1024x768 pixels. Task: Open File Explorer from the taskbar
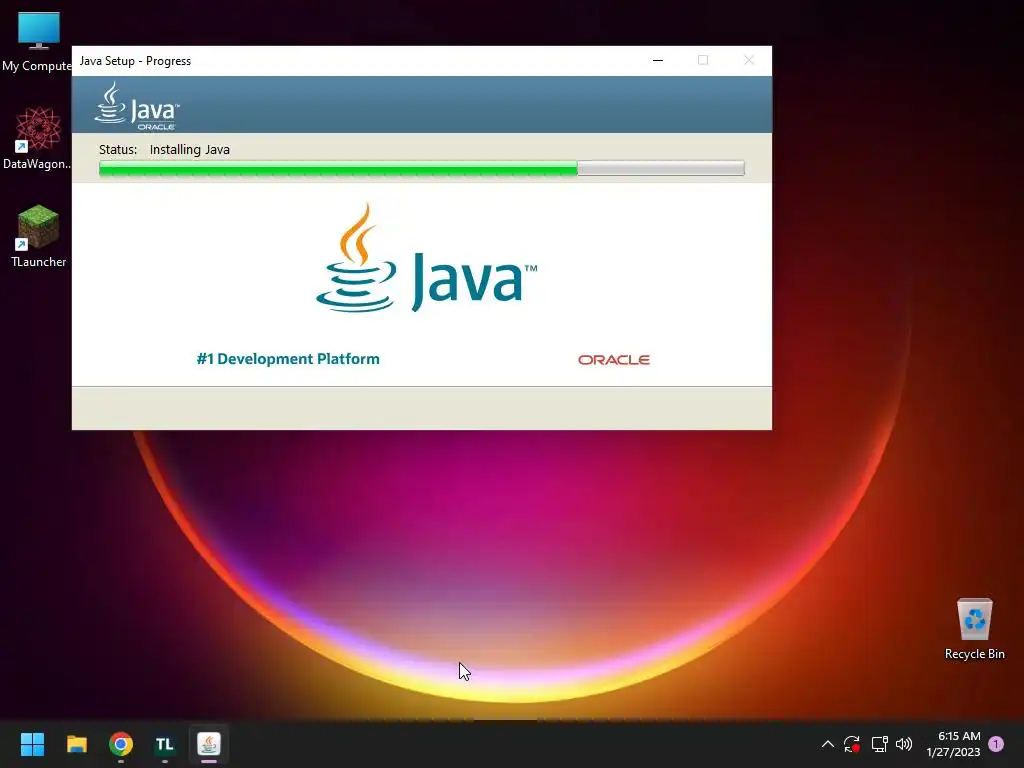(77, 744)
